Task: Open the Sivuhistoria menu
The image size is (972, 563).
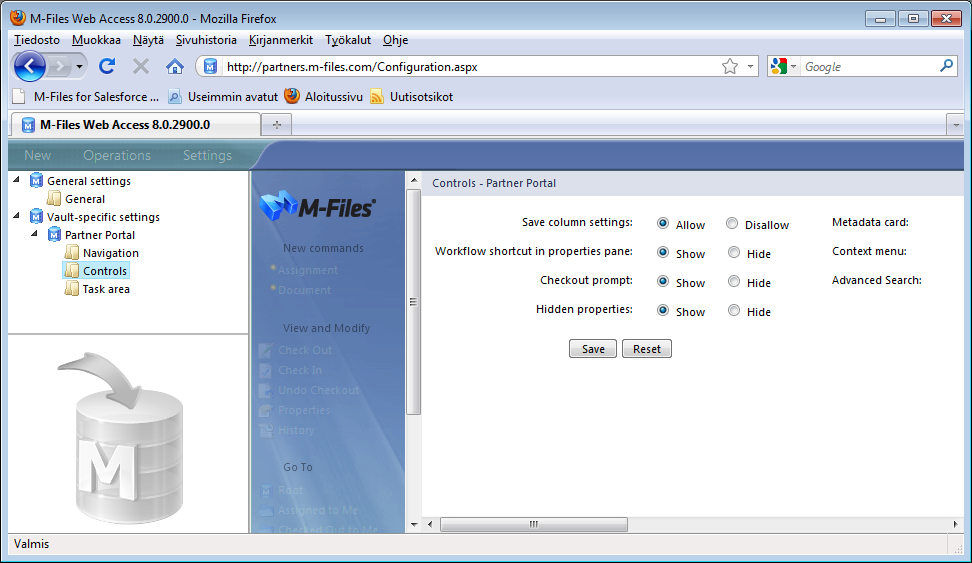Action: tap(206, 40)
